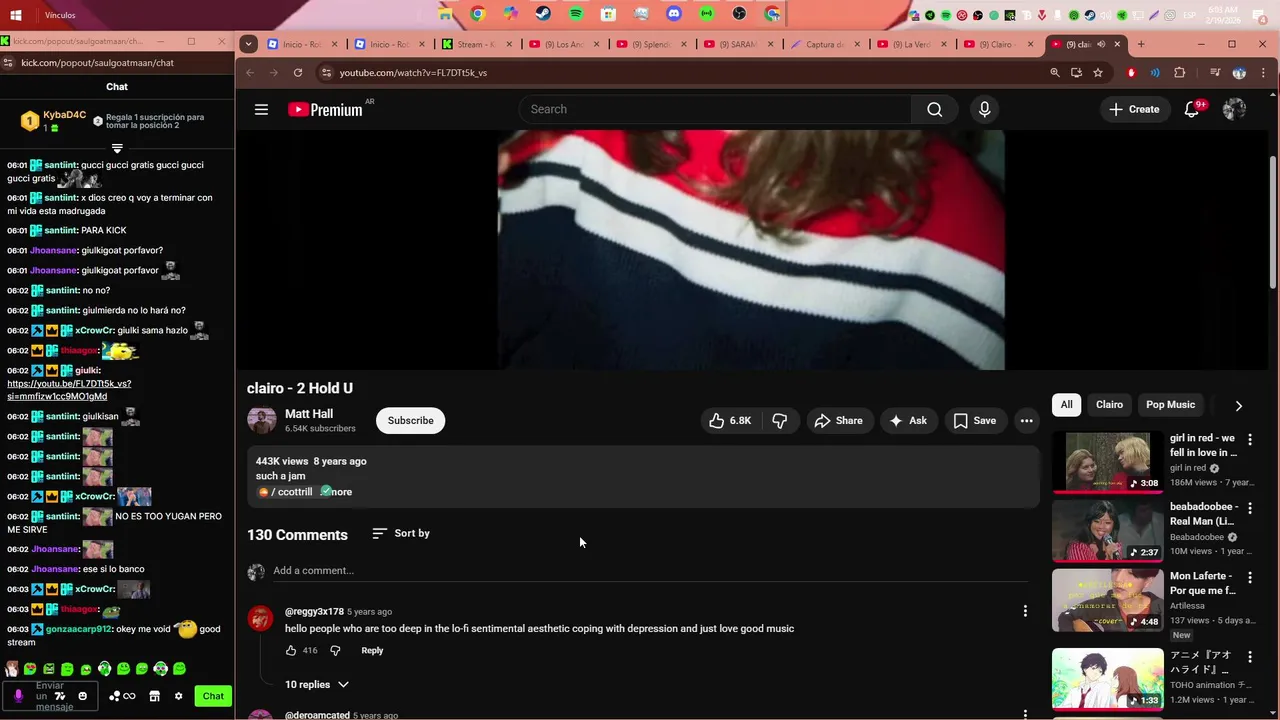1280x720 pixels.
Task: Open the tab search dropdown in Chrome
Action: (x=249, y=44)
